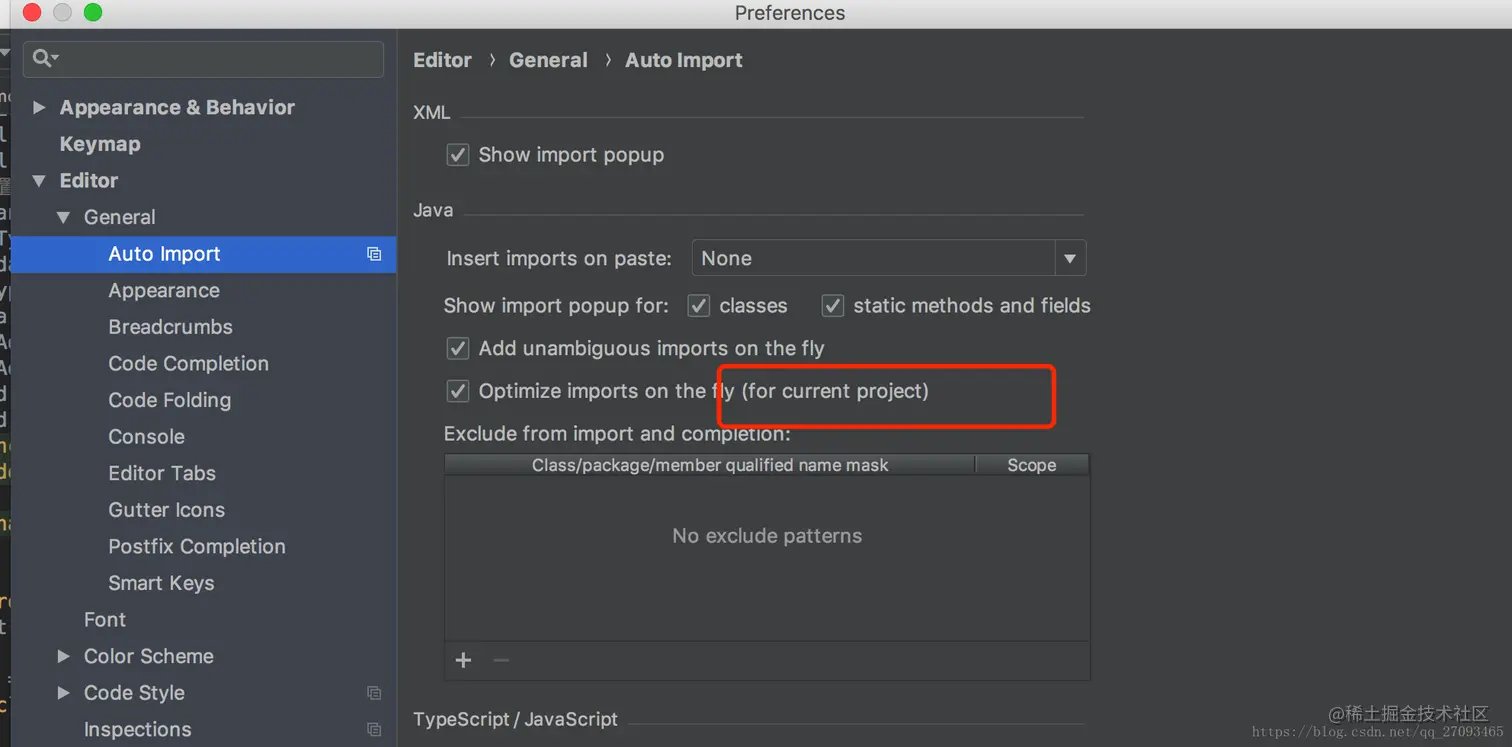Uncheck Add unambiguous imports on the fly
Viewport: 1512px width, 747px height.
(x=458, y=348)
